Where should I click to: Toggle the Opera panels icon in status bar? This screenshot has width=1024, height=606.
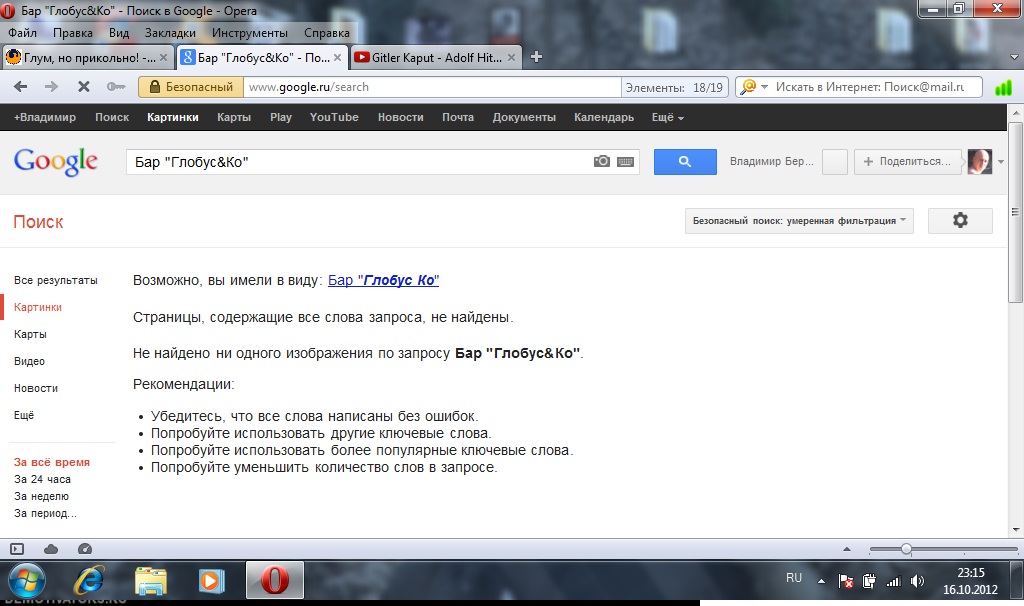point(17,549)
